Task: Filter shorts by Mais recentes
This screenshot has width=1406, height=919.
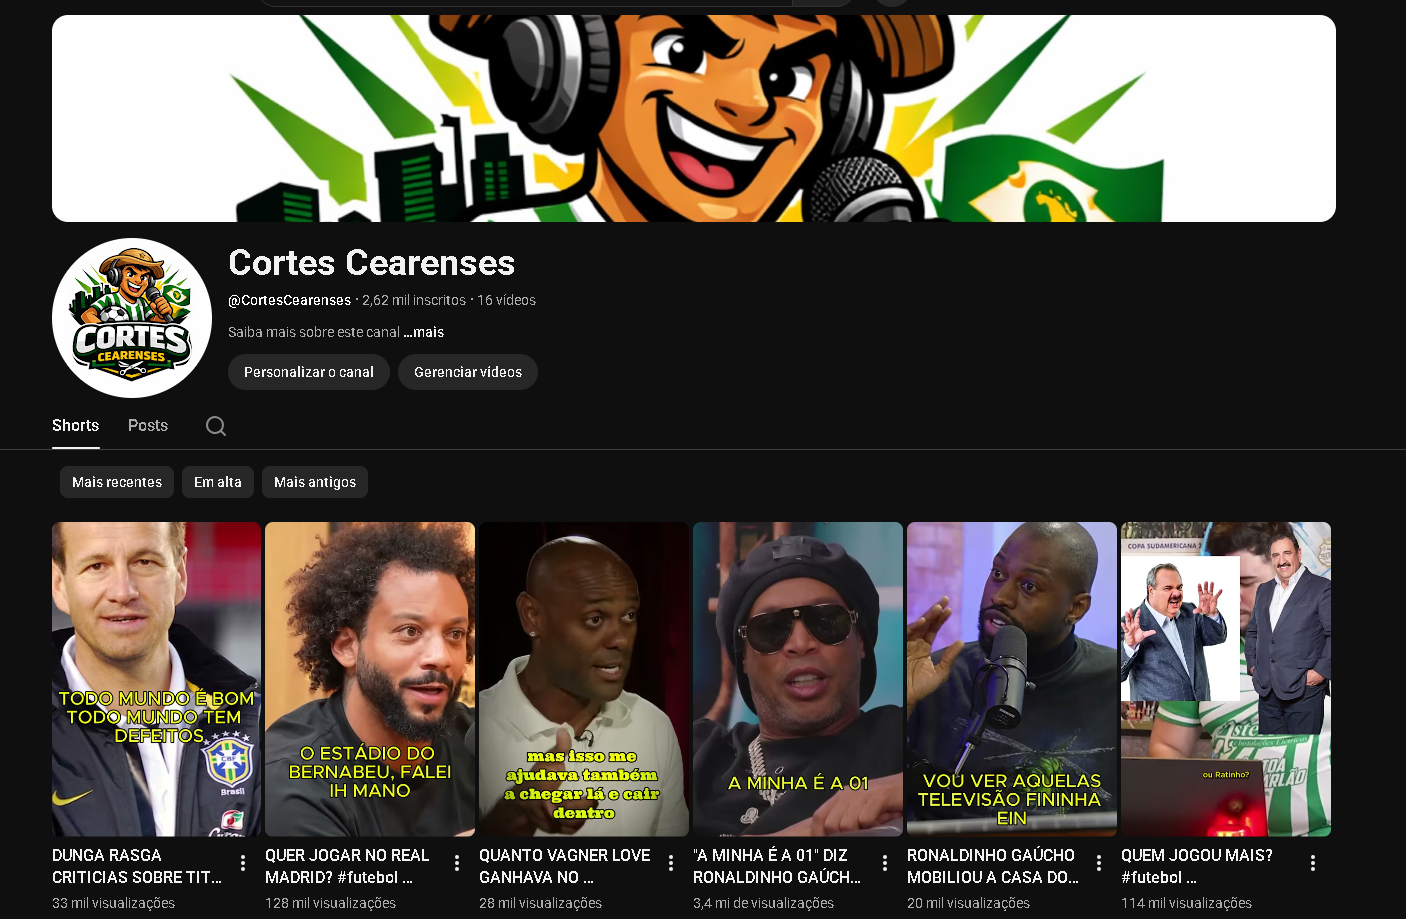Action: point(117,482)
